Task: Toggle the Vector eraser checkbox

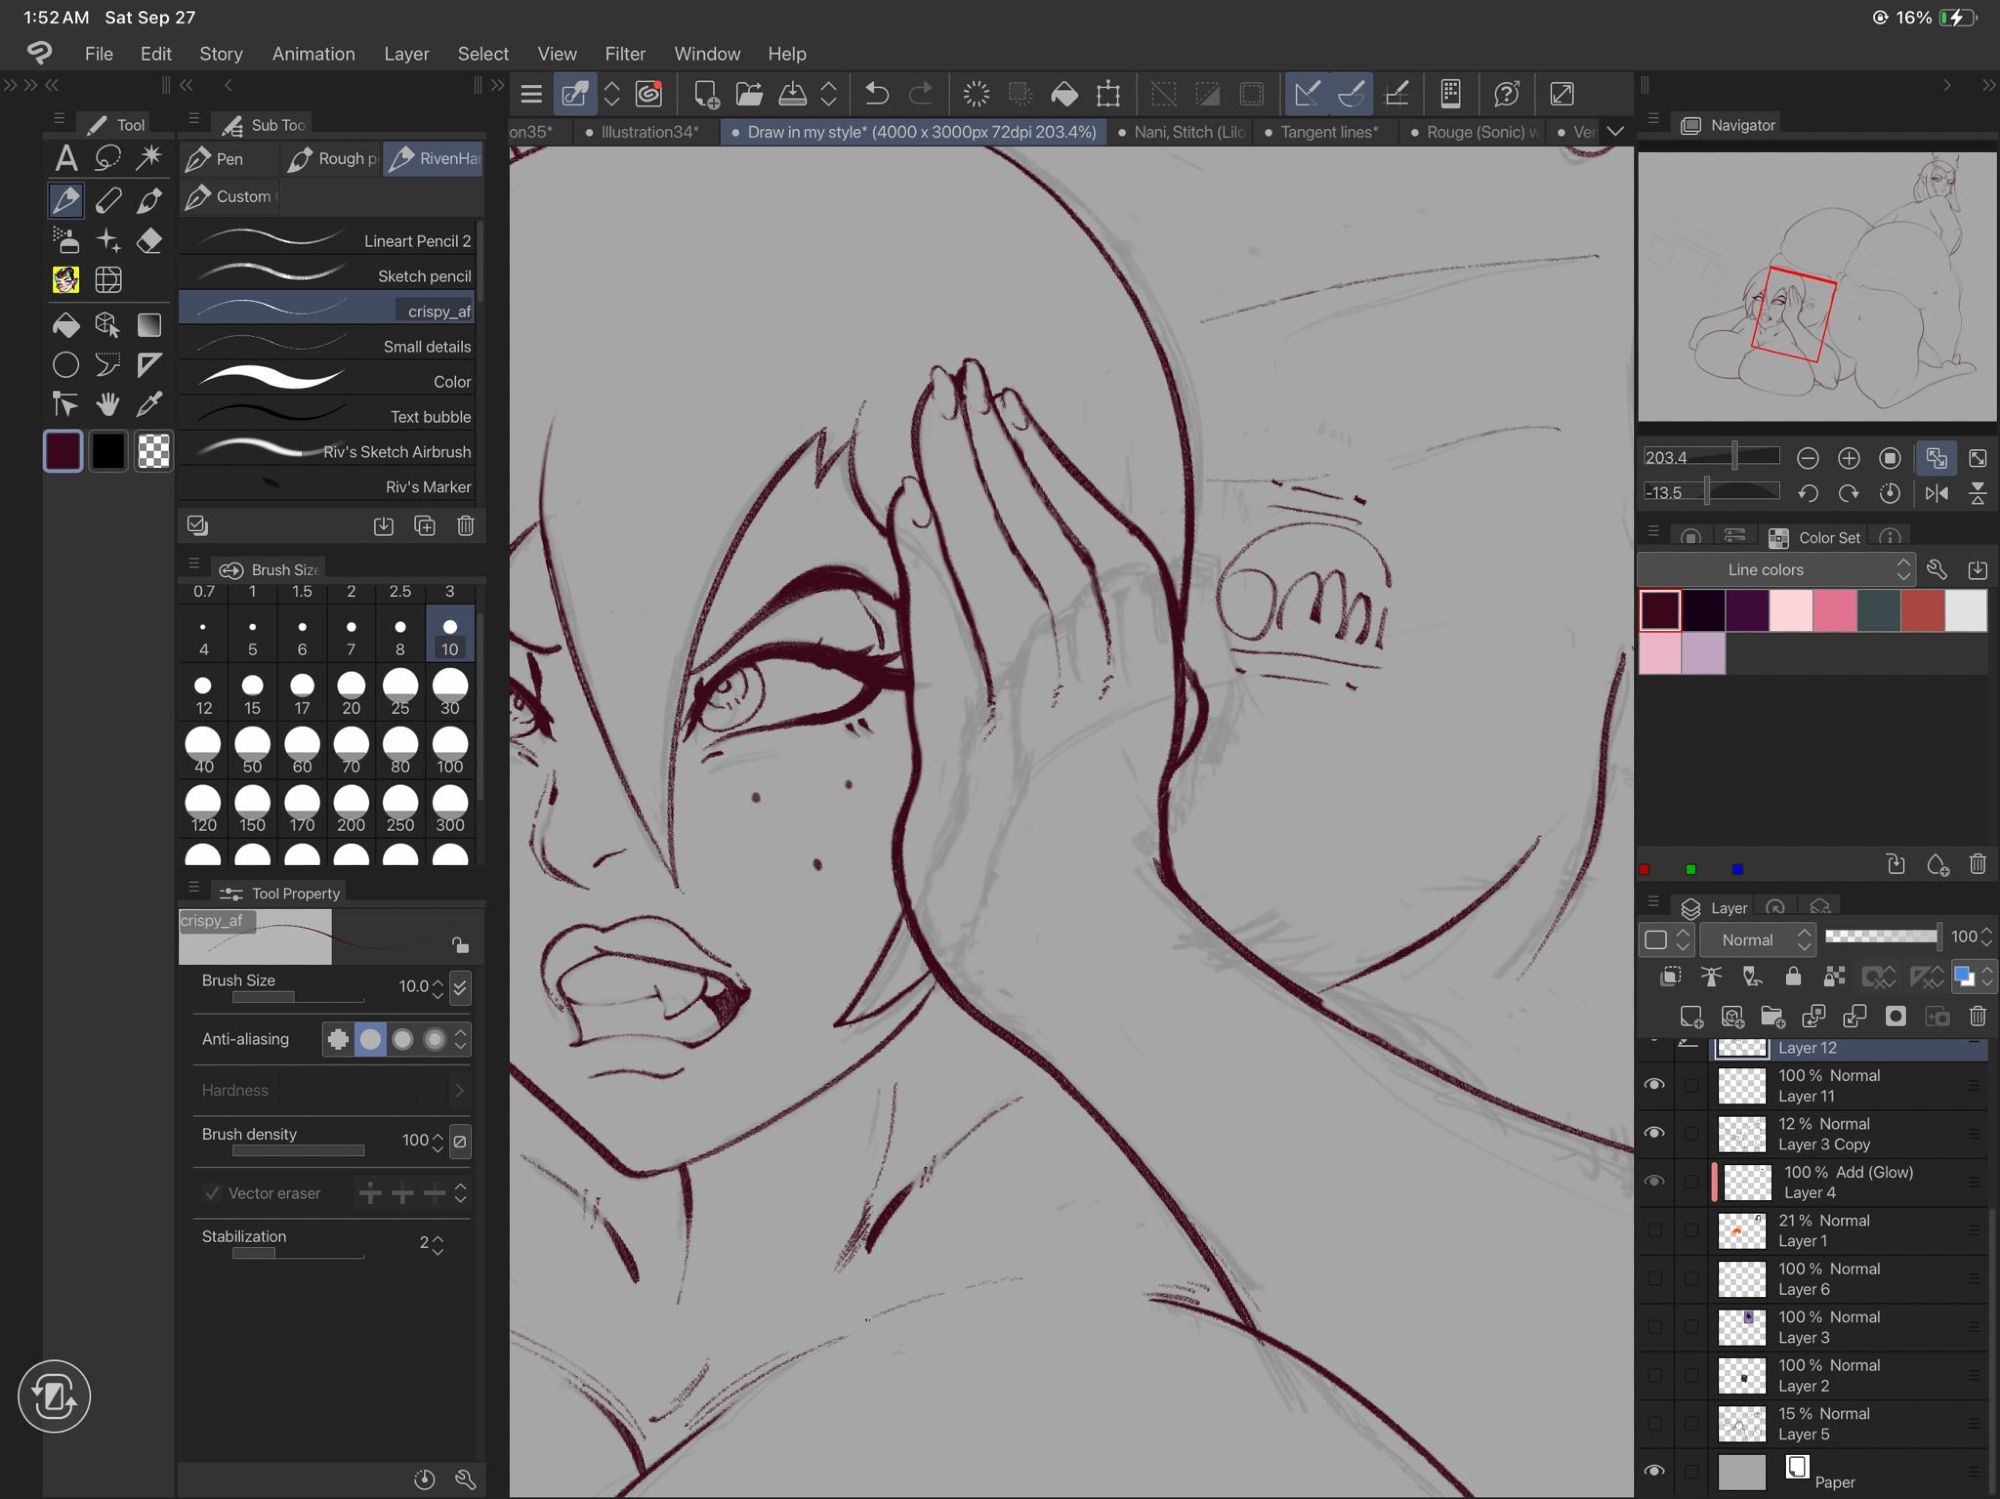Action: click(x=212, y=1193)
